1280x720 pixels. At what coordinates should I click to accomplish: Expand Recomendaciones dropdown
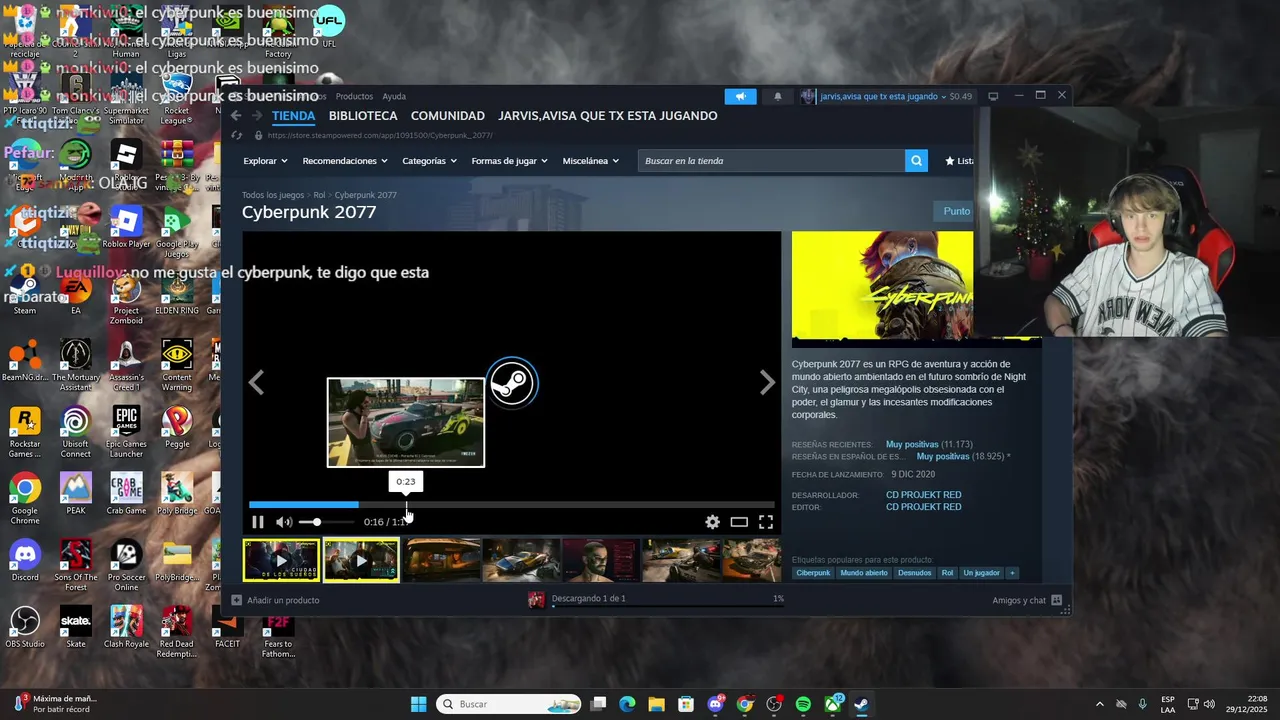[345, 161]
